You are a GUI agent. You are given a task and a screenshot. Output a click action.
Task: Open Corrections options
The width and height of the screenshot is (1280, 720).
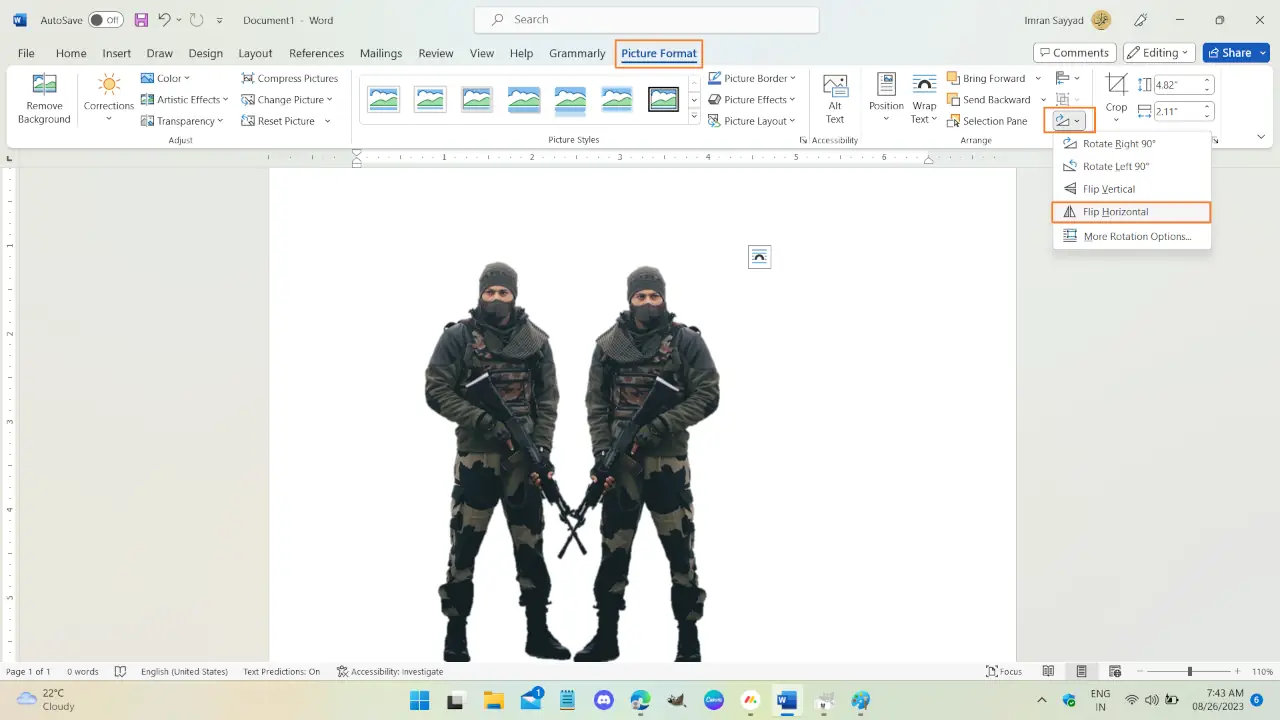pos(109,98)
